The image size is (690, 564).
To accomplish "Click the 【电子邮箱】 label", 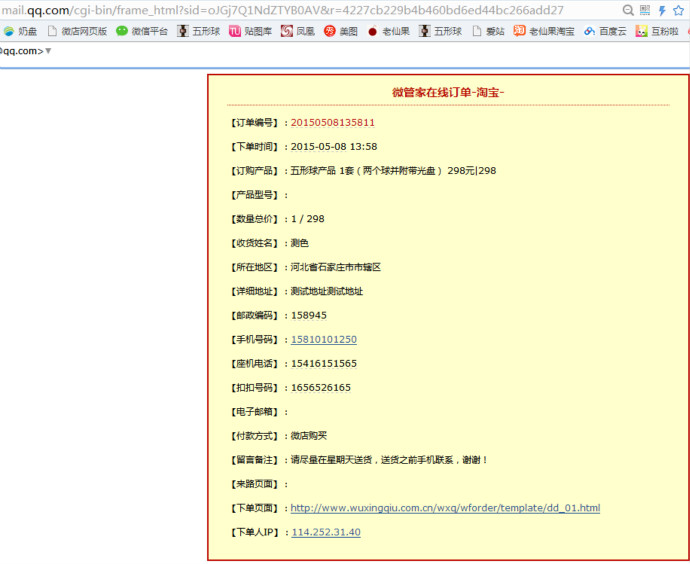I will (254, 412).
